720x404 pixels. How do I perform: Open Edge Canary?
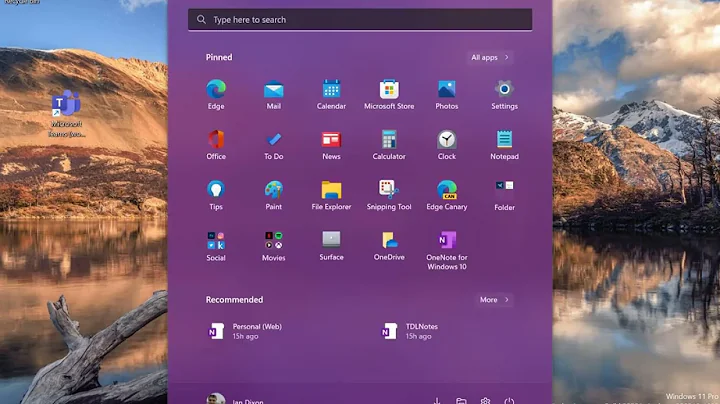pyautogui.click(x=447, y=195)
